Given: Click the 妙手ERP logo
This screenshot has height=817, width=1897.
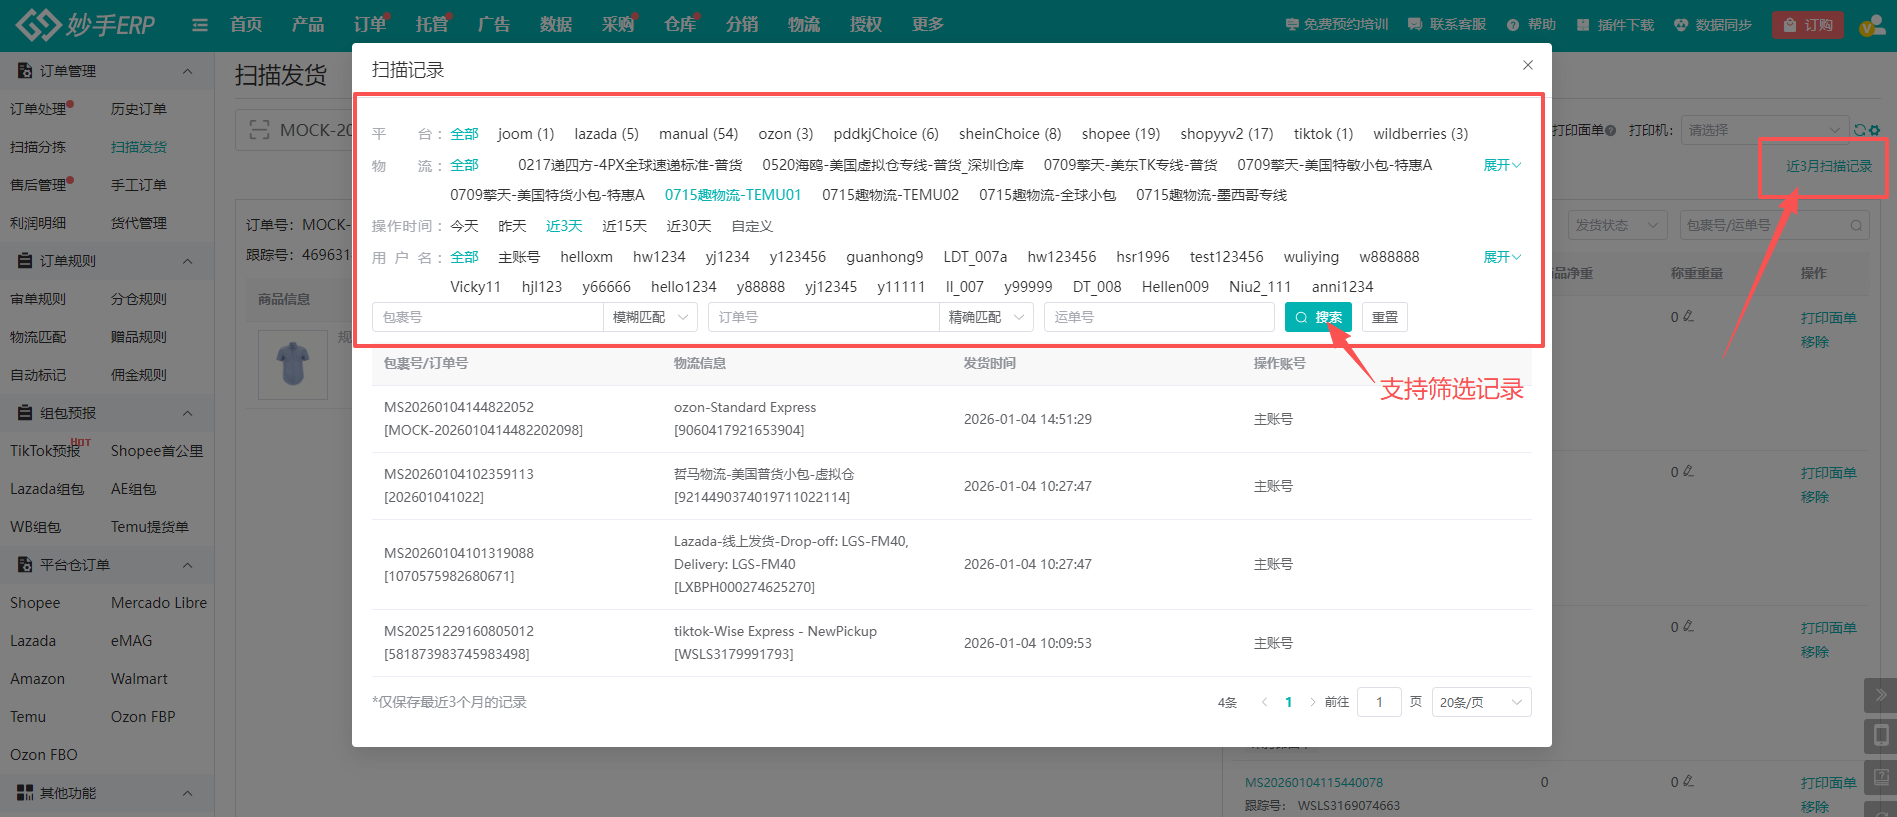Looking at the screenshot, I should point(86,25).
